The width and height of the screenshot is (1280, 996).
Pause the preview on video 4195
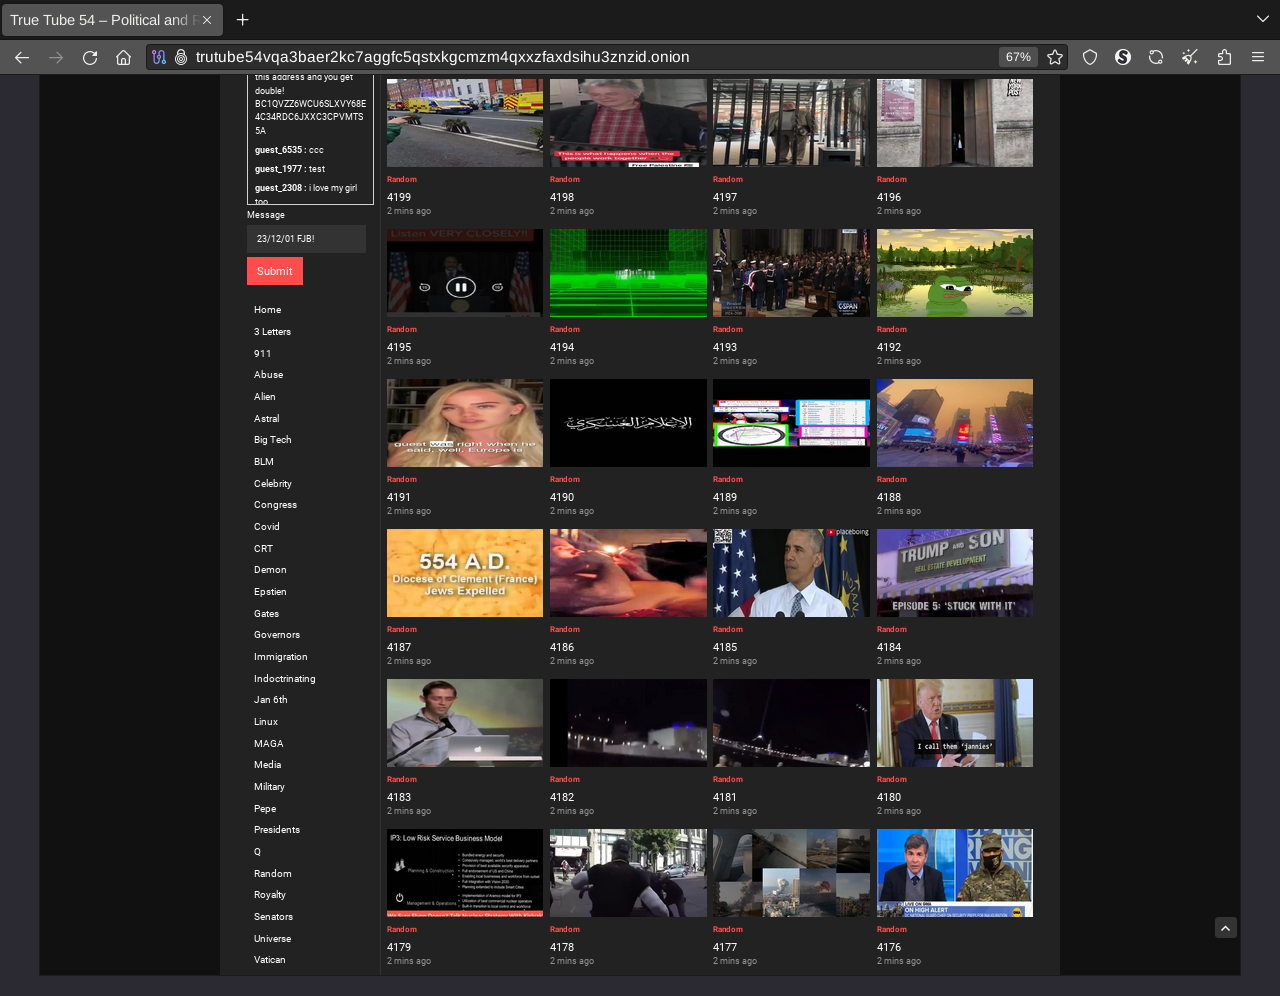click(461, 287)
